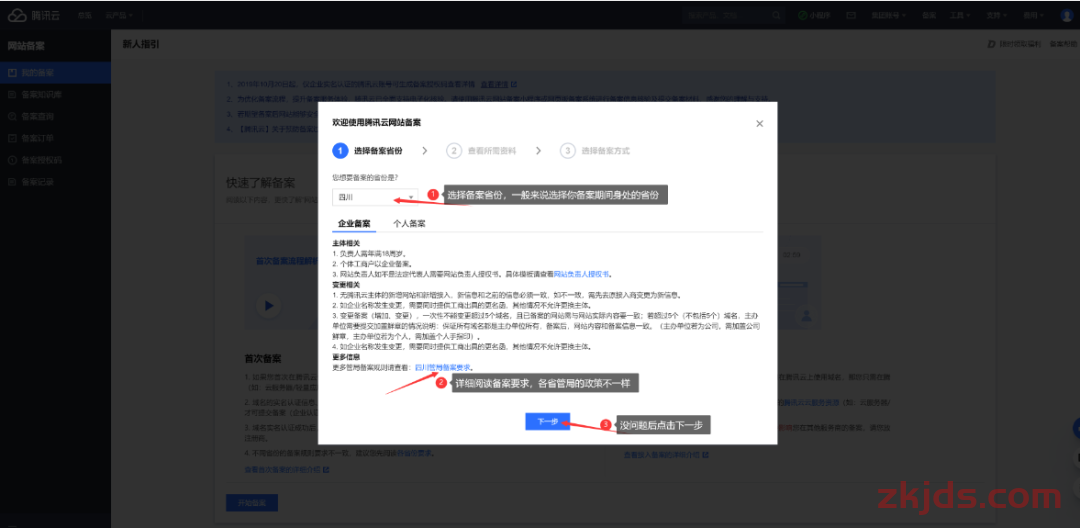Screen dimensions: 1080x528
Task: Close the 欢迎使用腾讯云网站备案 dialog
Action: pyautogui.click(x=760, y=124)
